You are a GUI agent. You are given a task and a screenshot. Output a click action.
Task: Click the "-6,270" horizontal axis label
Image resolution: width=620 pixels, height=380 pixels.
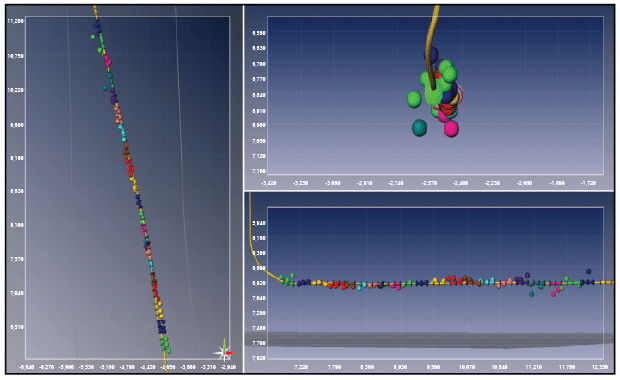click(47, 367)
